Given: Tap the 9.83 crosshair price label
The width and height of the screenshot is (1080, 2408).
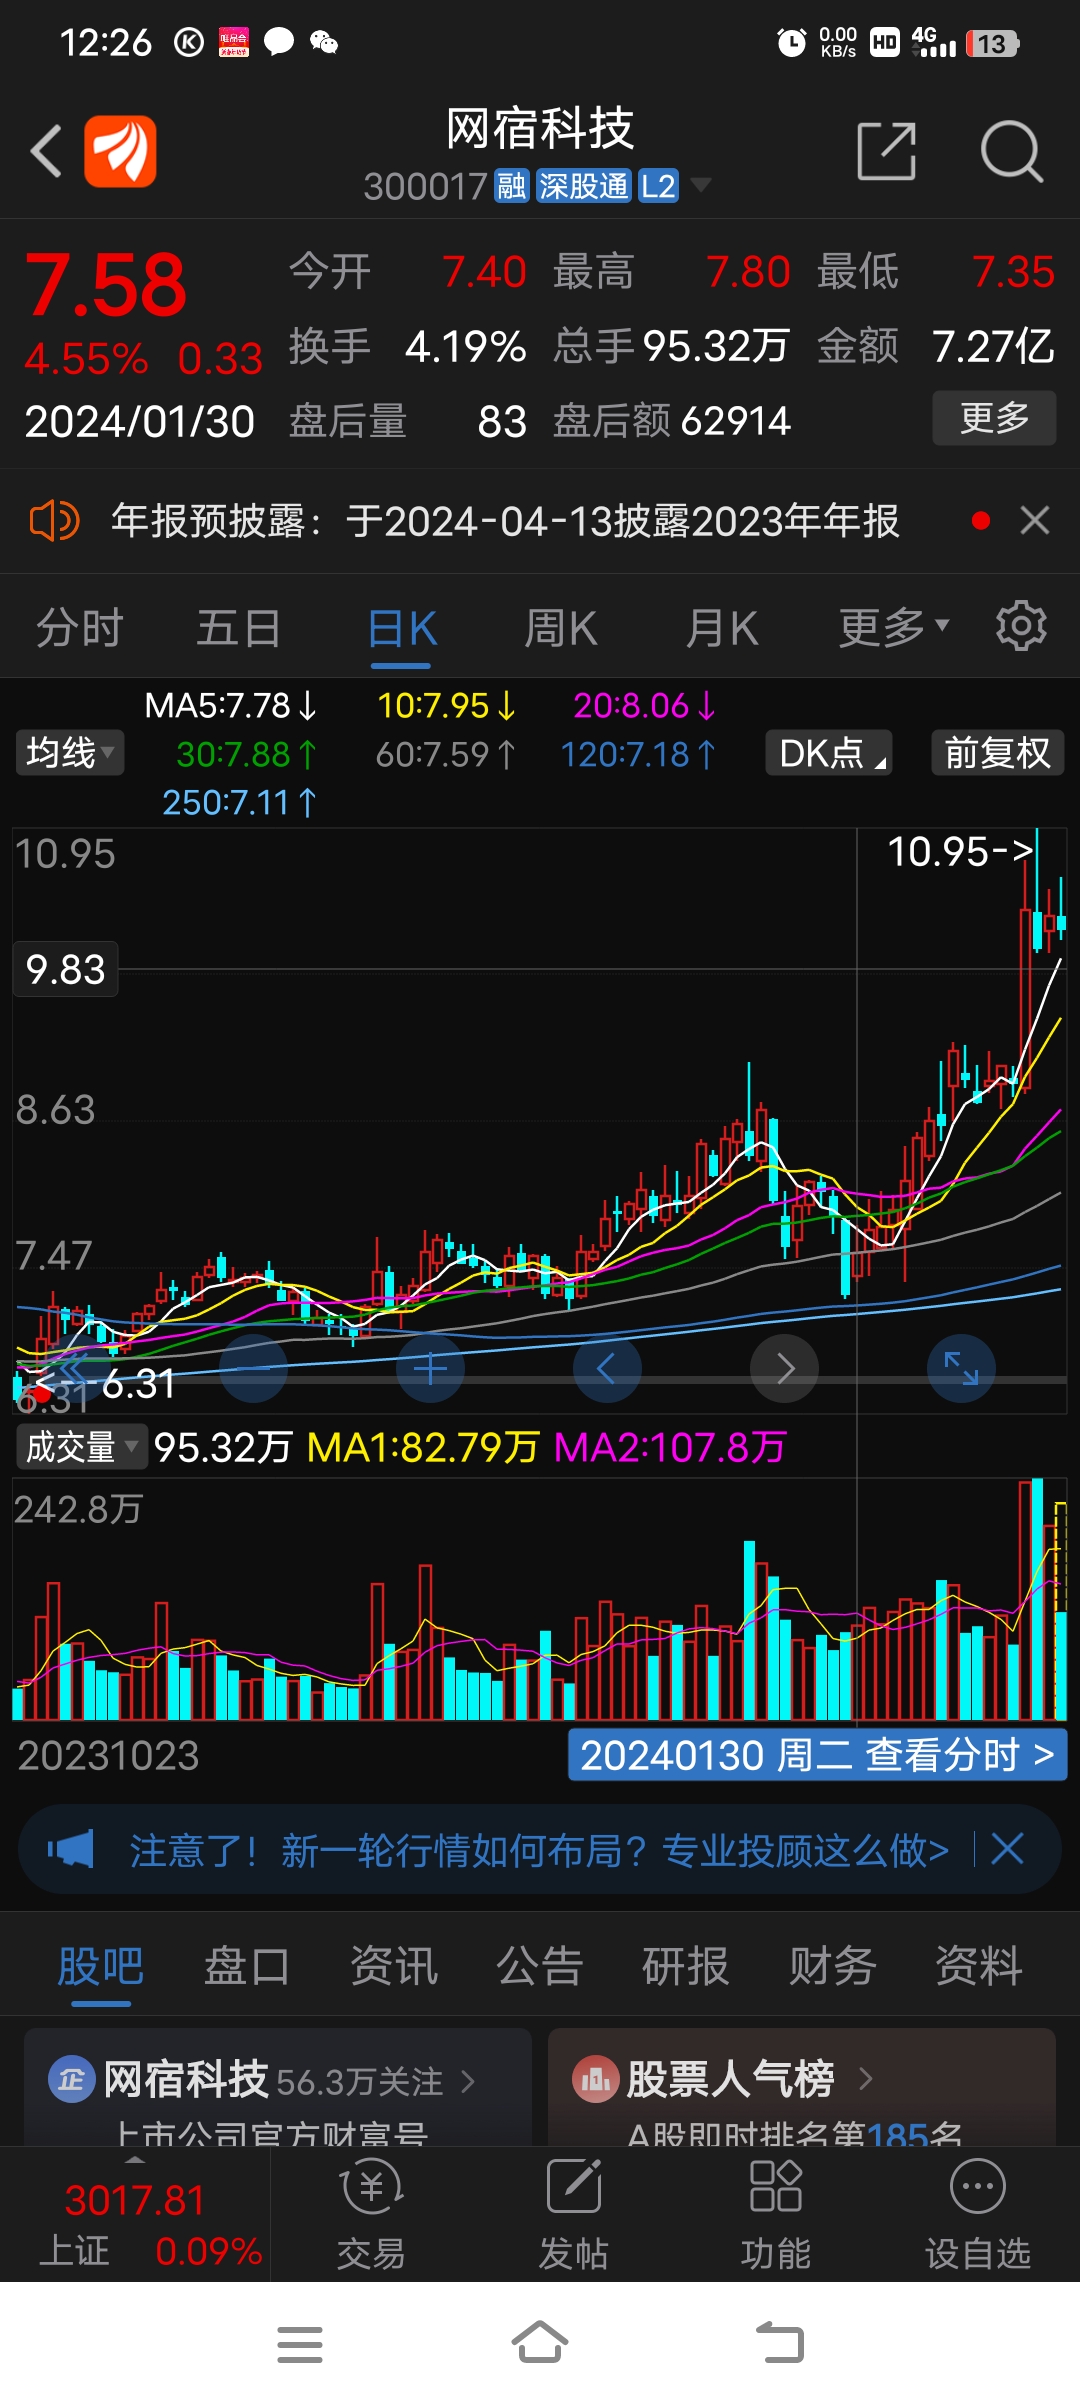Looking at the screenshot, I should click(x=65, y=969).
